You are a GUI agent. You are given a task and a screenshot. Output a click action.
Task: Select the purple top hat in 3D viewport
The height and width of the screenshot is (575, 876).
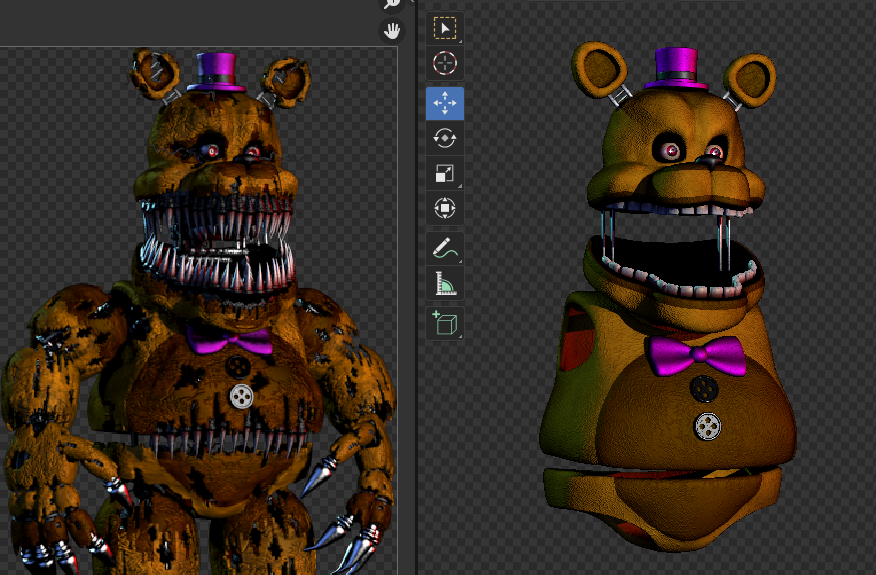tap(676, 69)
